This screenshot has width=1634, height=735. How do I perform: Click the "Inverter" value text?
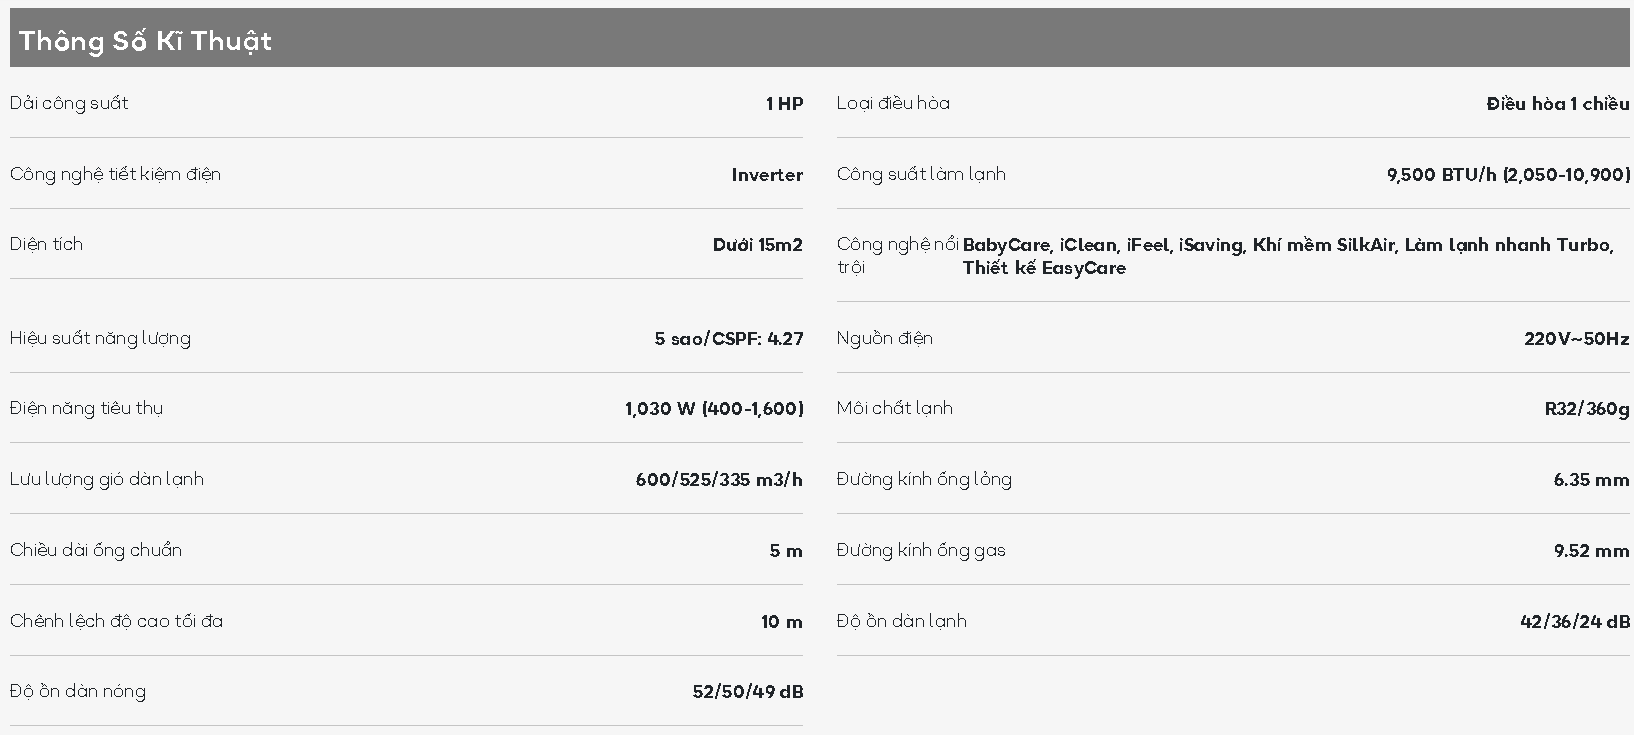(766, 175)
